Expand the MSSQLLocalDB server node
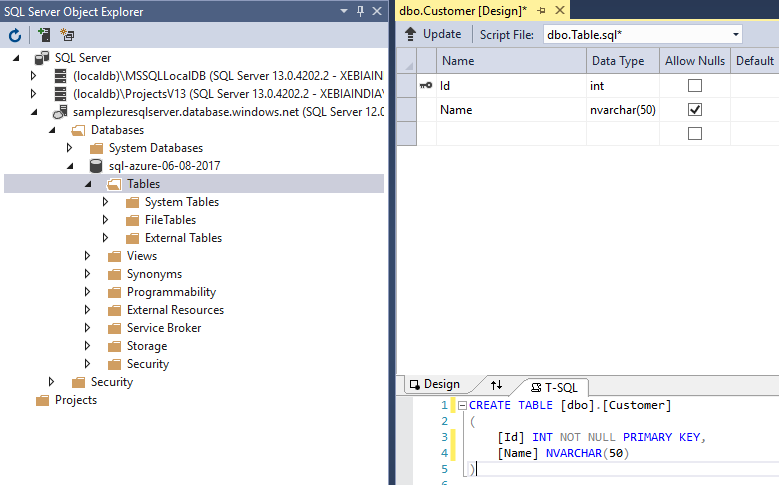Image resolution: width=779 pixels, height=485 pixels. click(33, 76)
